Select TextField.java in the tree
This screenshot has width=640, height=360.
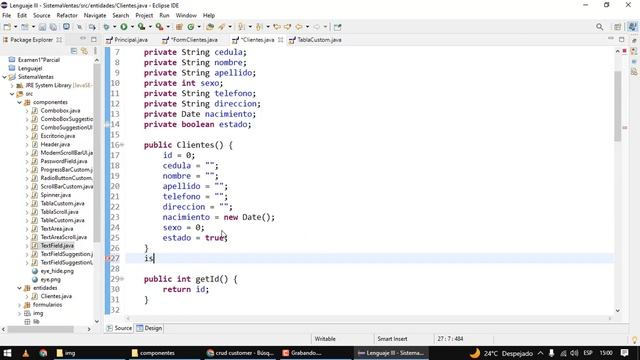(x=57, y=246)
